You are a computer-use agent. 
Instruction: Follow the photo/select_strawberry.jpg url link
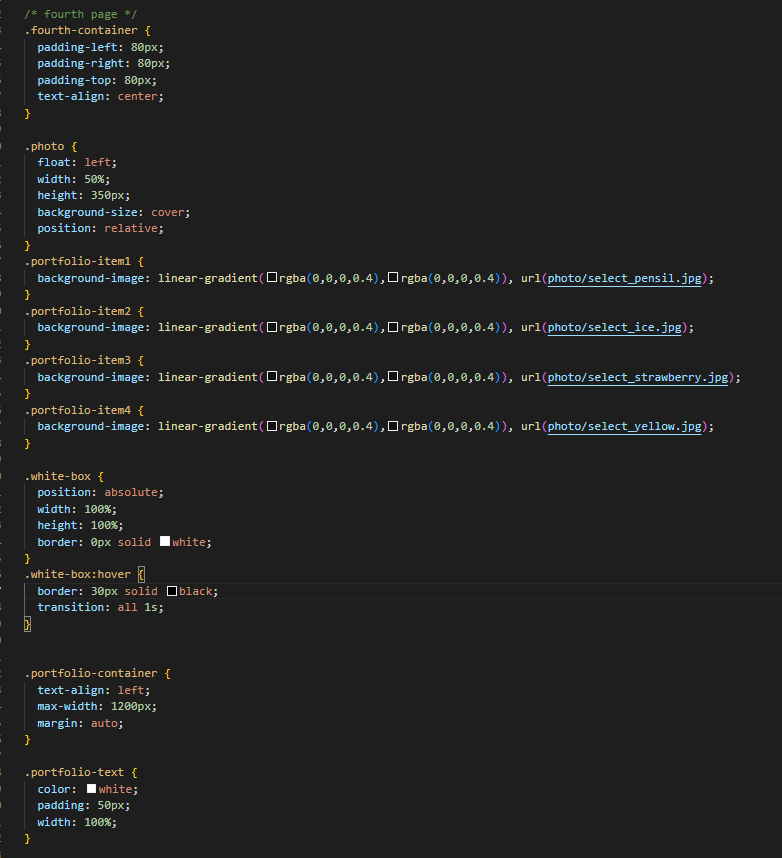click(x=638, y=378)
